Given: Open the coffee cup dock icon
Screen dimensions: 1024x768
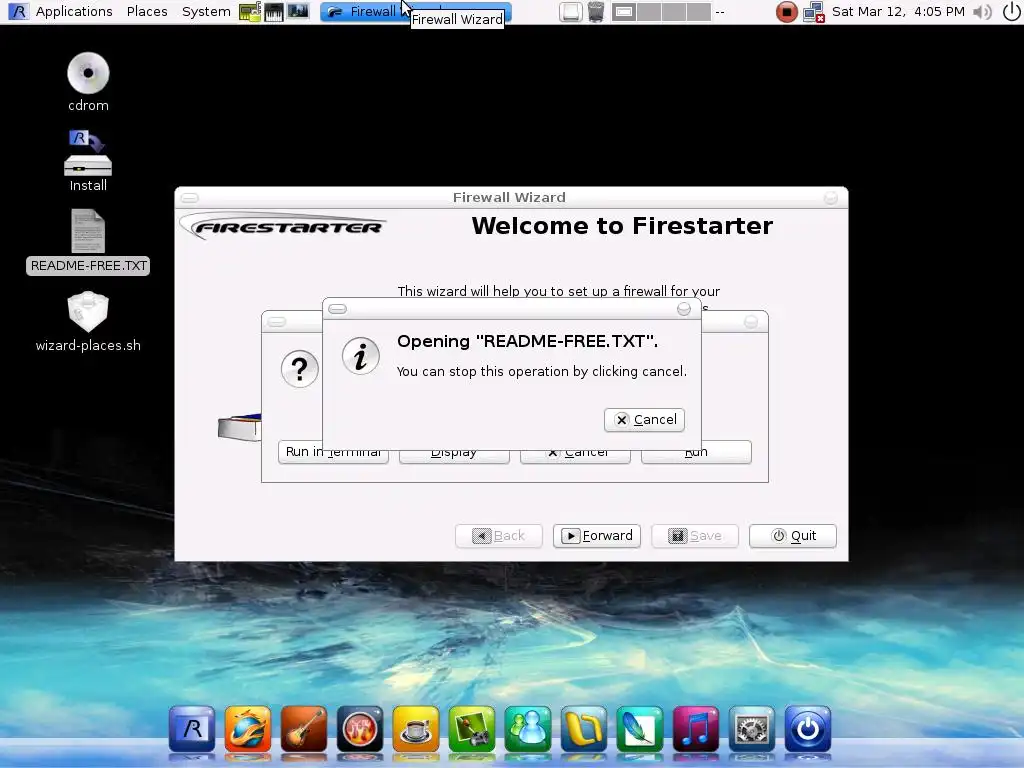Looking at the screenshot, I should (x=416, y=728).
